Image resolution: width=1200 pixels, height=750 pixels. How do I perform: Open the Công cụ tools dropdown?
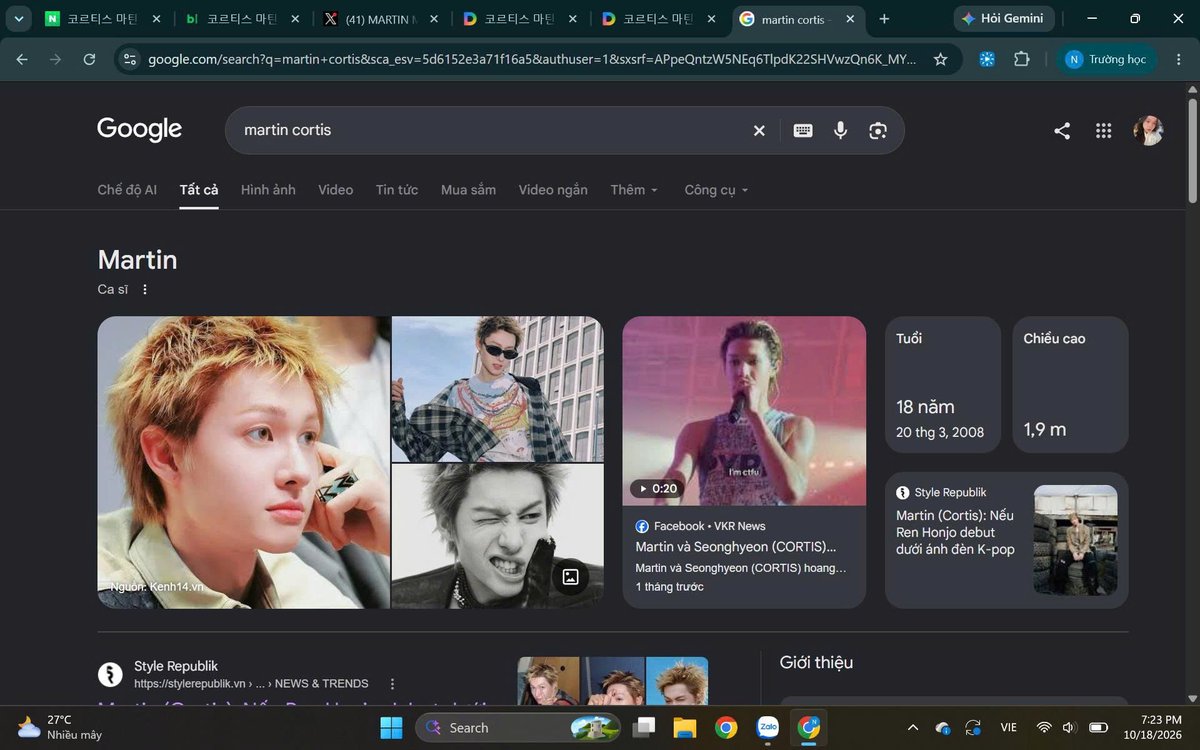(717, 190)
